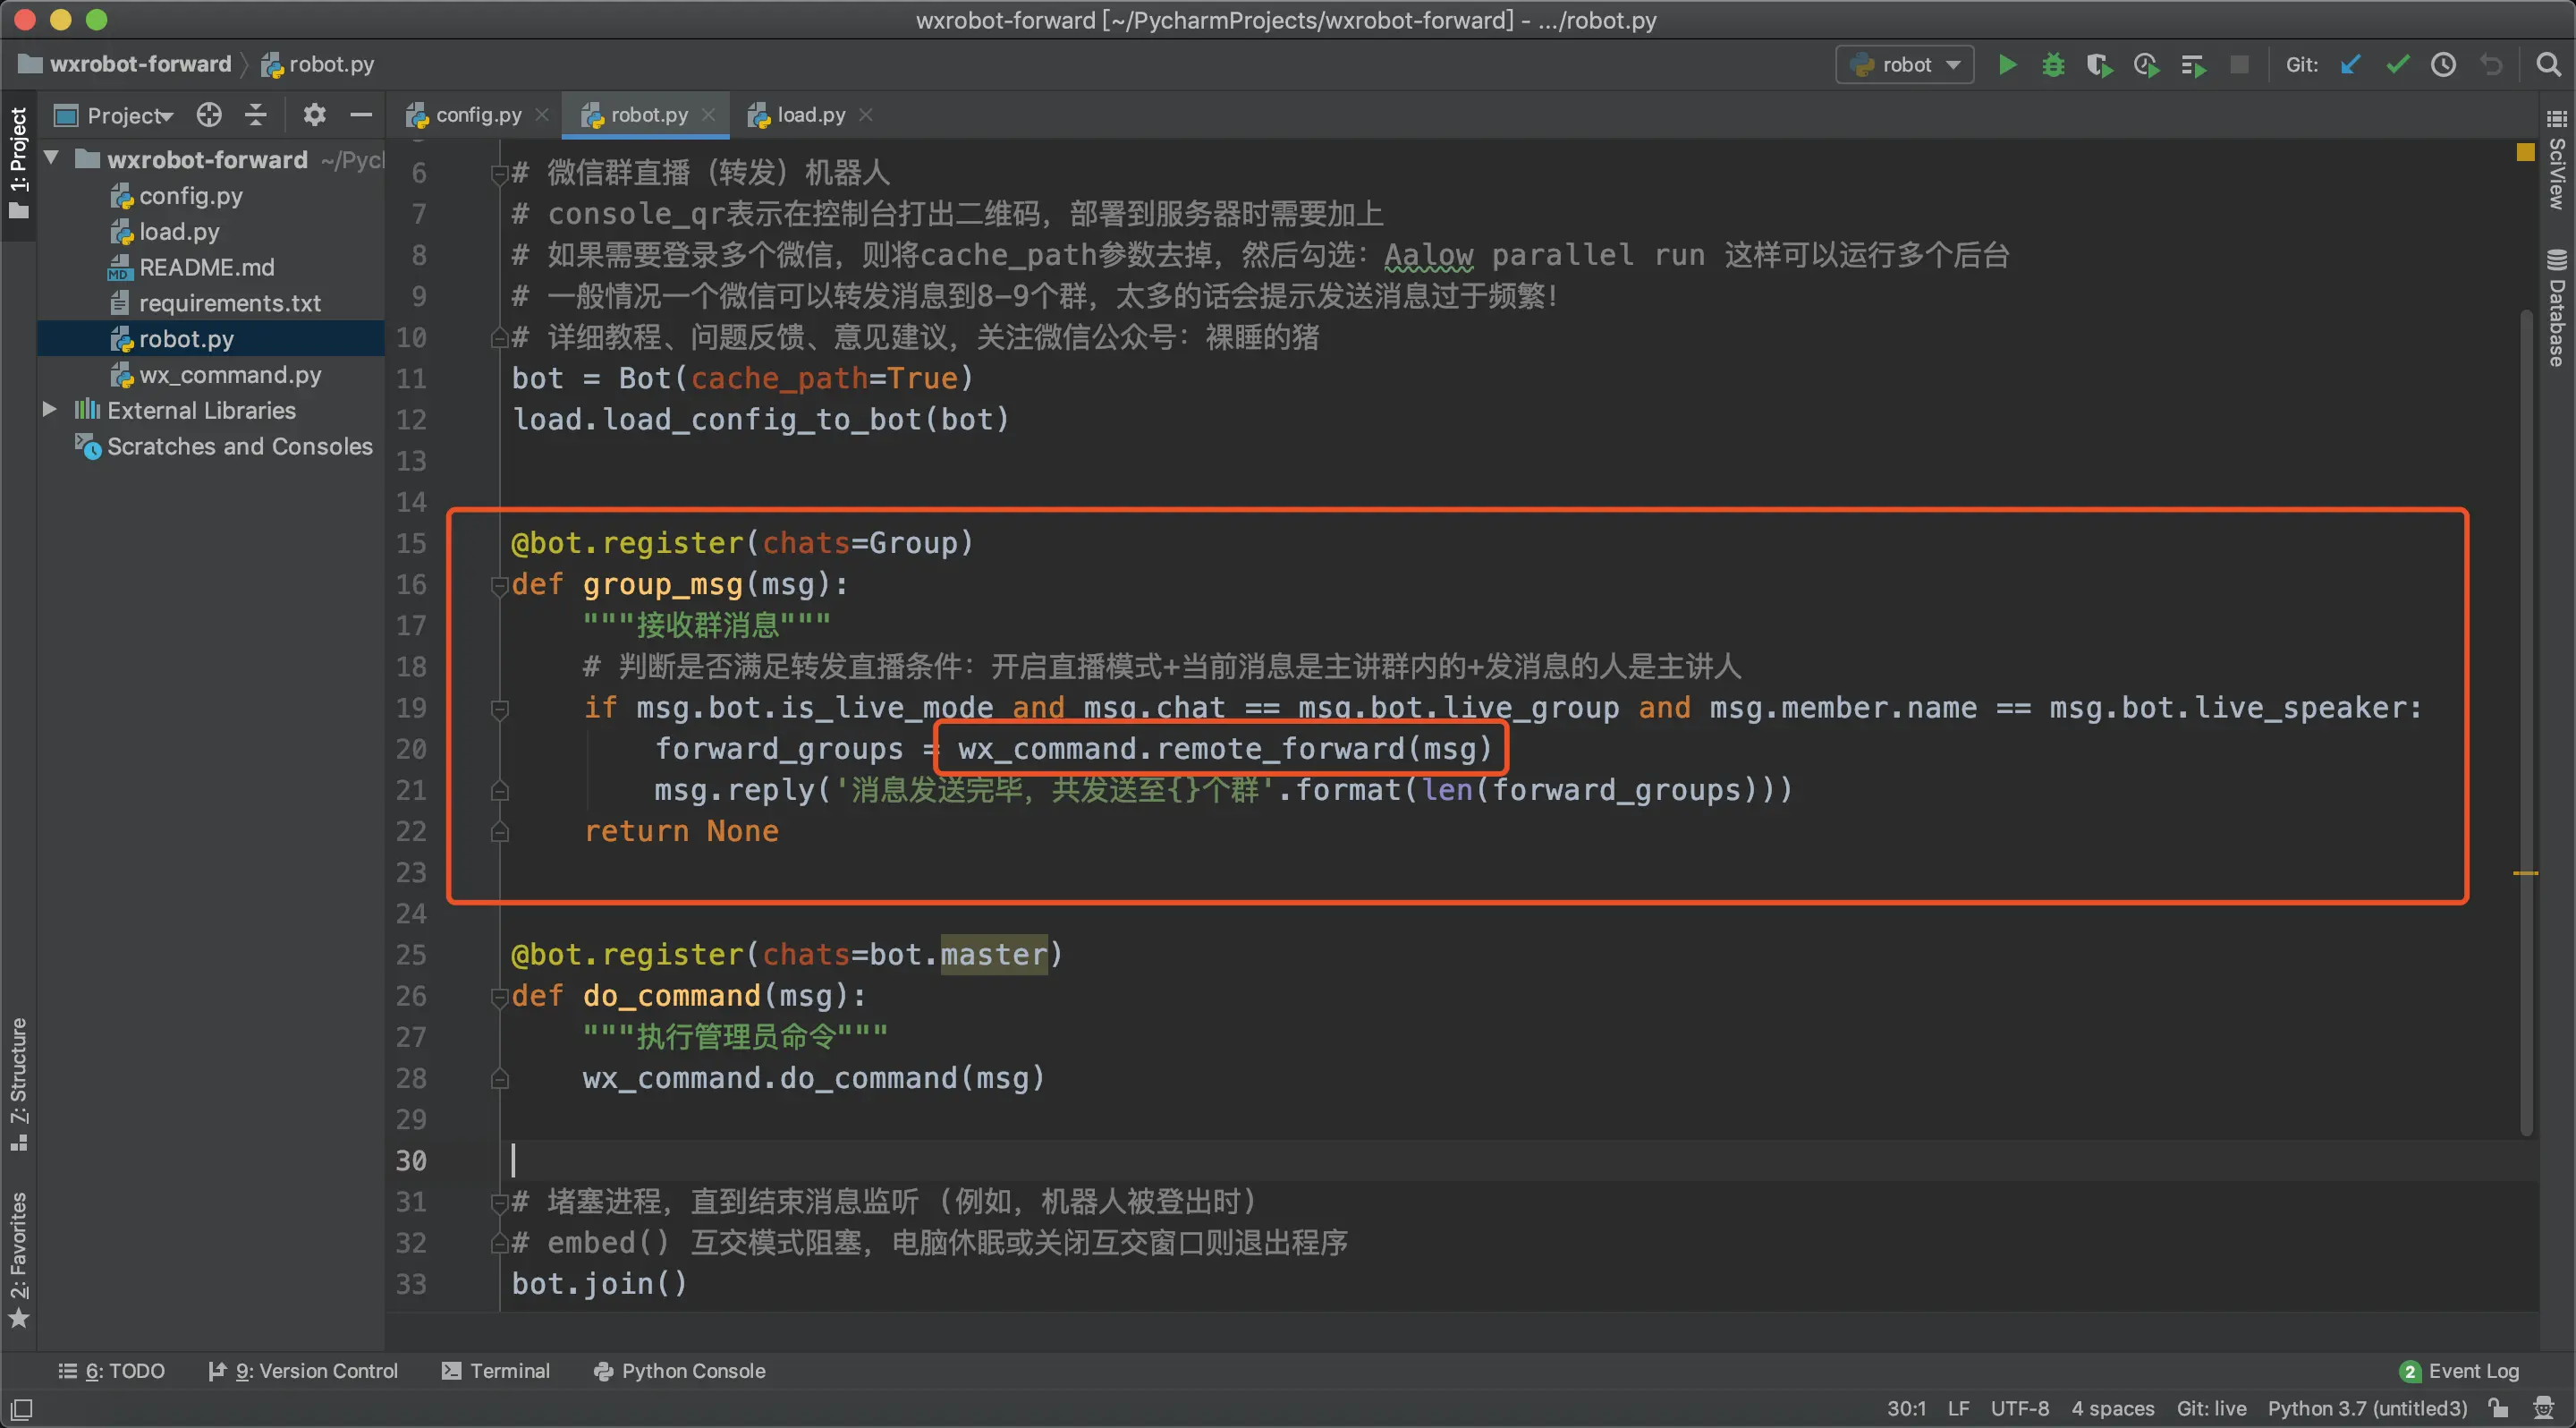
Task: Expand the External Libraries node
Action: [x=49, y=410]
